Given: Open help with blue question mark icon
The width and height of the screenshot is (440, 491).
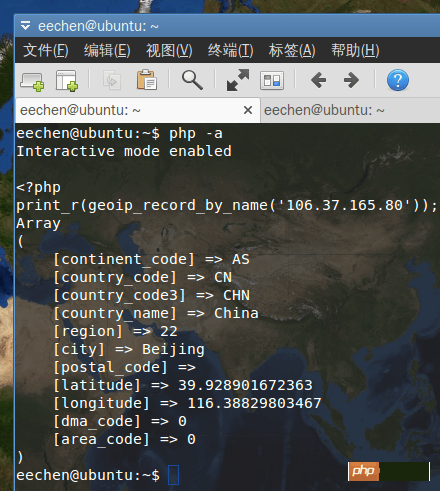Looking at the screenshot, I should pyautogui.click(x=398, y=80).
